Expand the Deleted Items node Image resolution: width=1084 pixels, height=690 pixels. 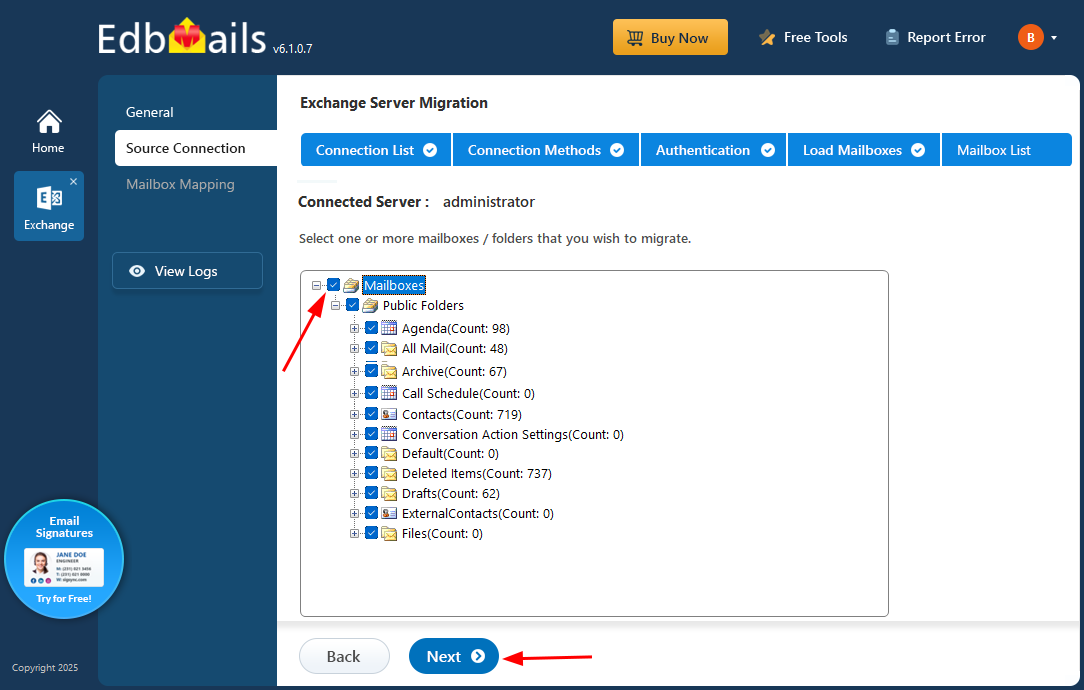354,474
